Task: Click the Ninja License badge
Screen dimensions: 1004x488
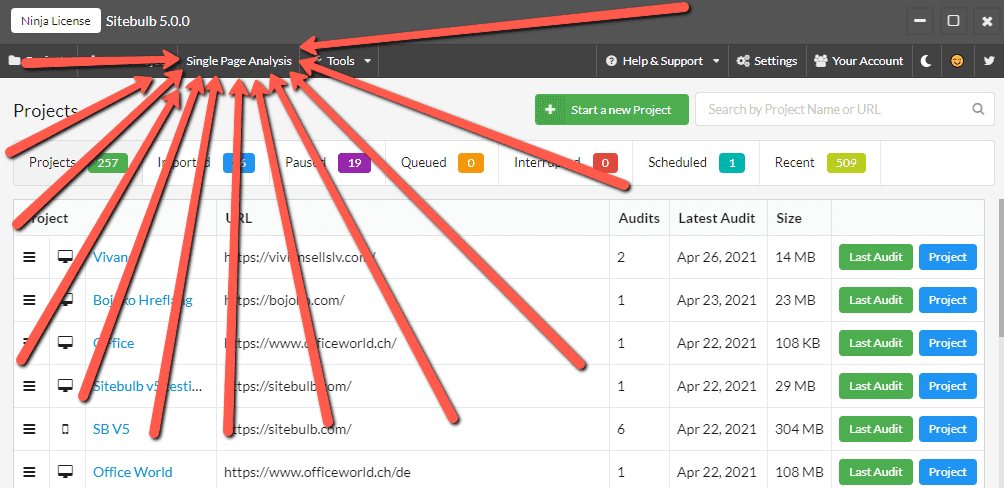Action: coord(56,21)
